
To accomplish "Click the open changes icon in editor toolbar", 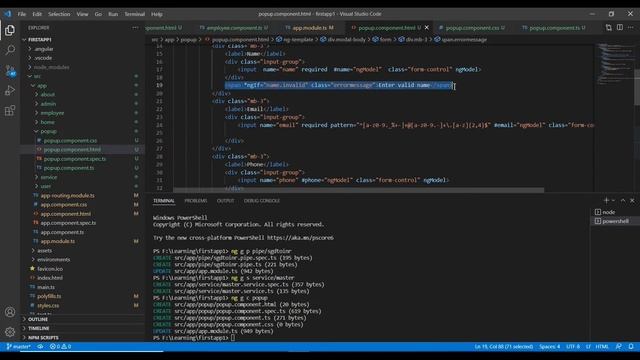I will (609, 28).
